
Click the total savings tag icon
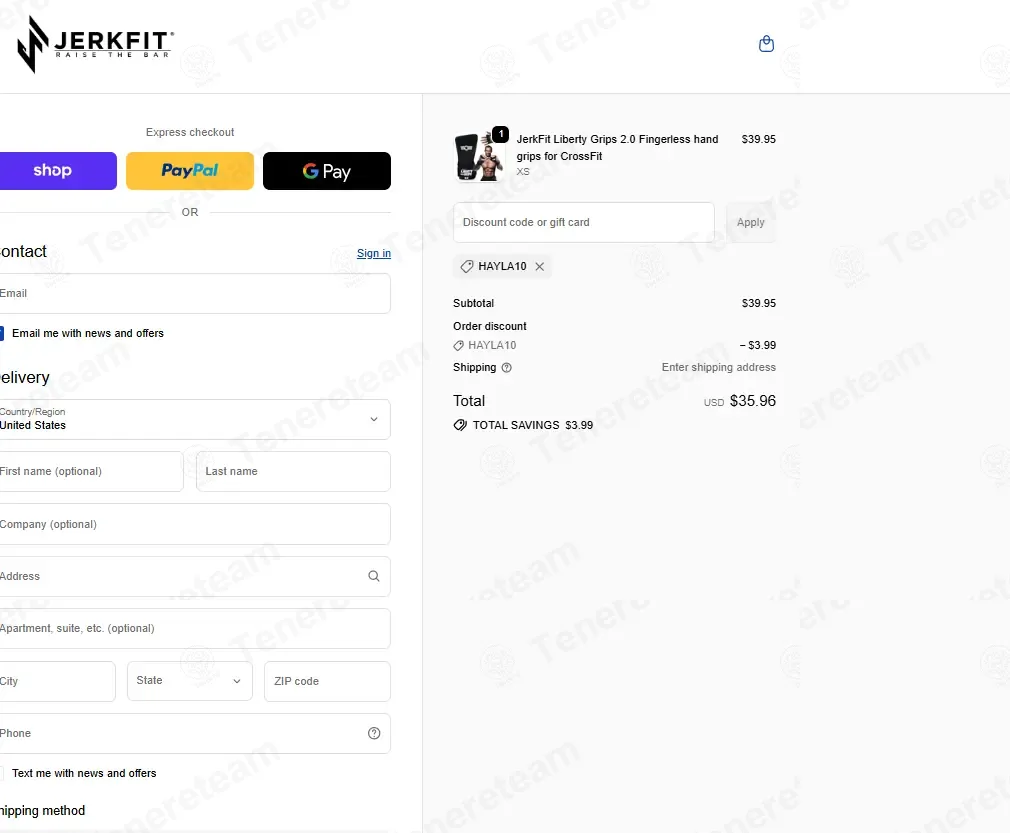coord(460,425)
